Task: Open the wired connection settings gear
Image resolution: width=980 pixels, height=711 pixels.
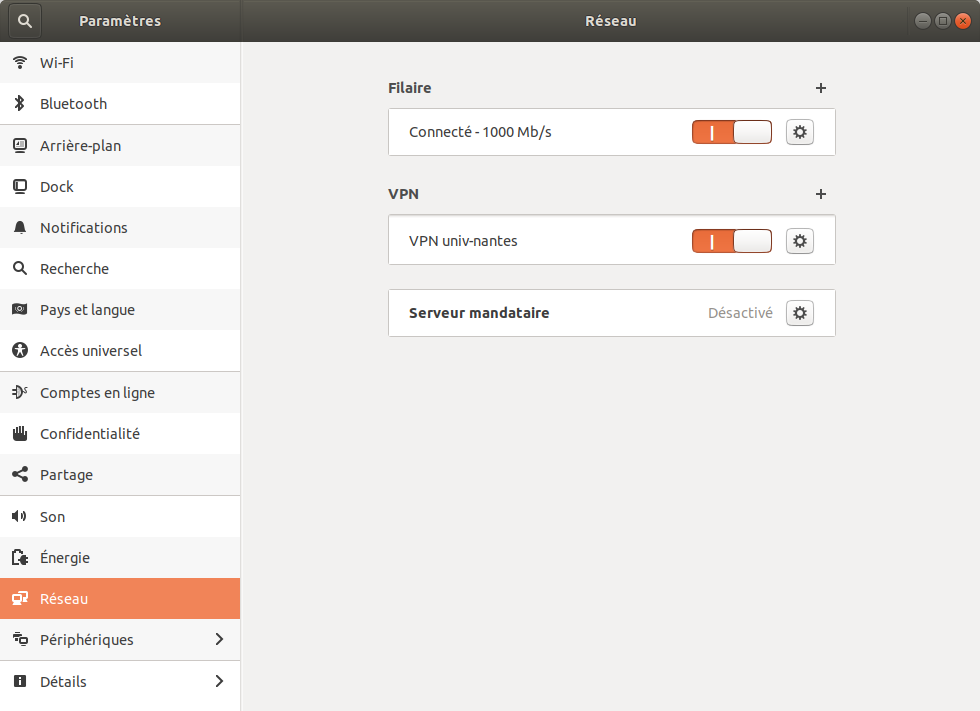Action: coord(799,132)
